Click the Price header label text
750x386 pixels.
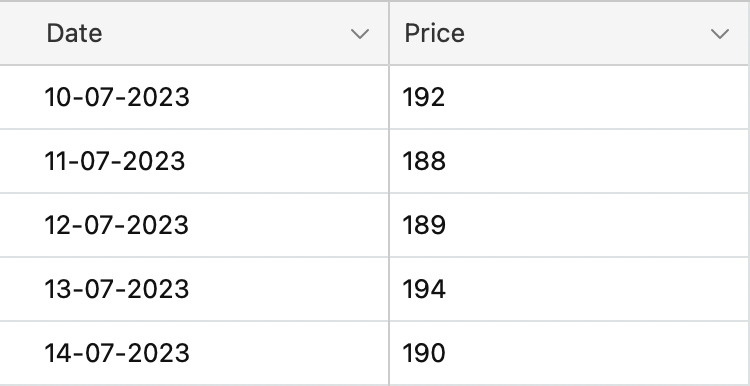434,33
